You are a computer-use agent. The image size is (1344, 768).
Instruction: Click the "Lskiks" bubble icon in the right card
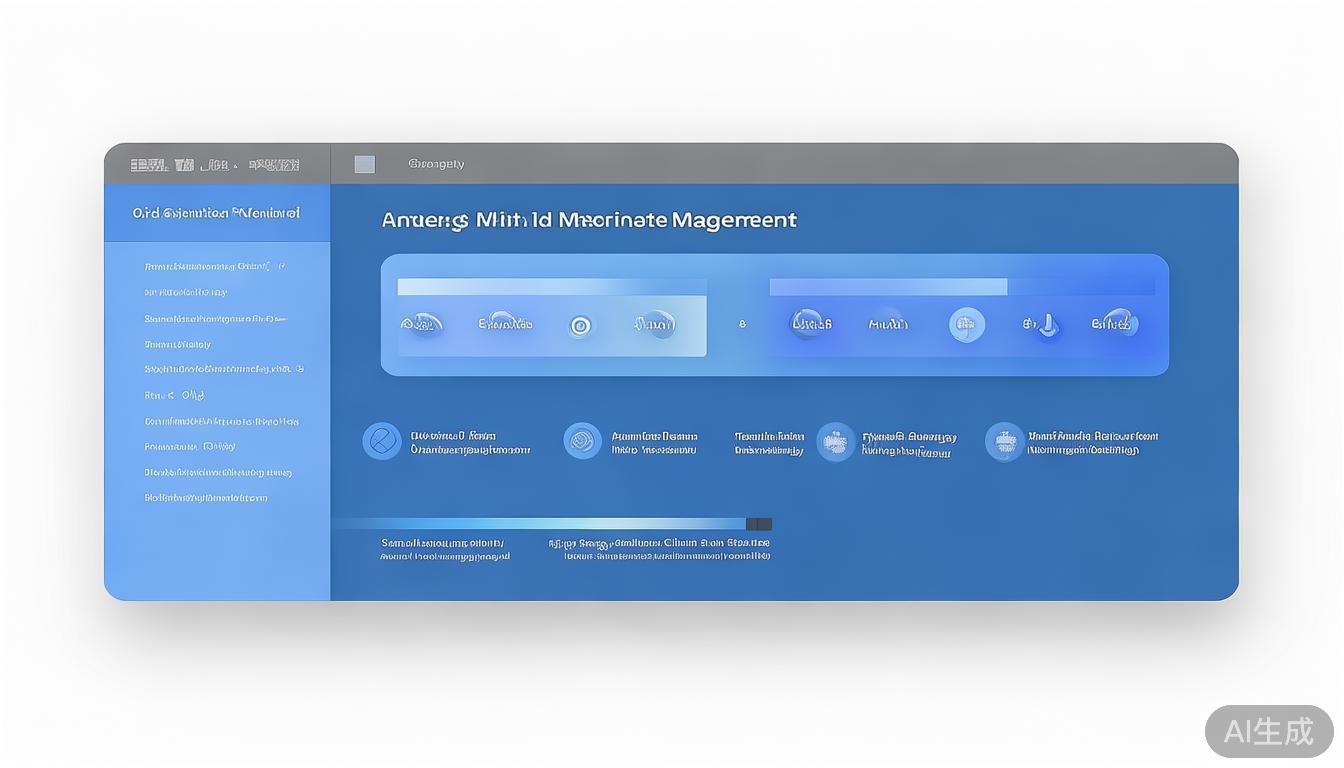pos(810,324)
